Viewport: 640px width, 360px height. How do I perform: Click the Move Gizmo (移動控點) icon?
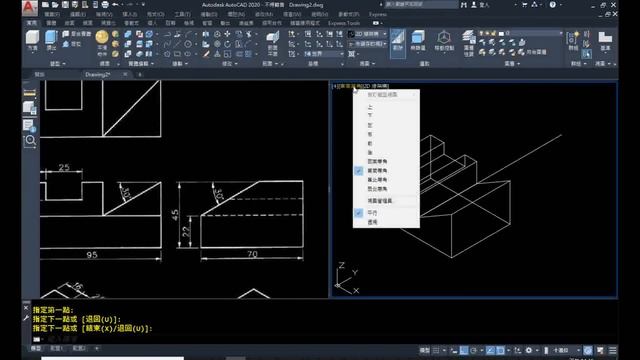coord(444,41)
